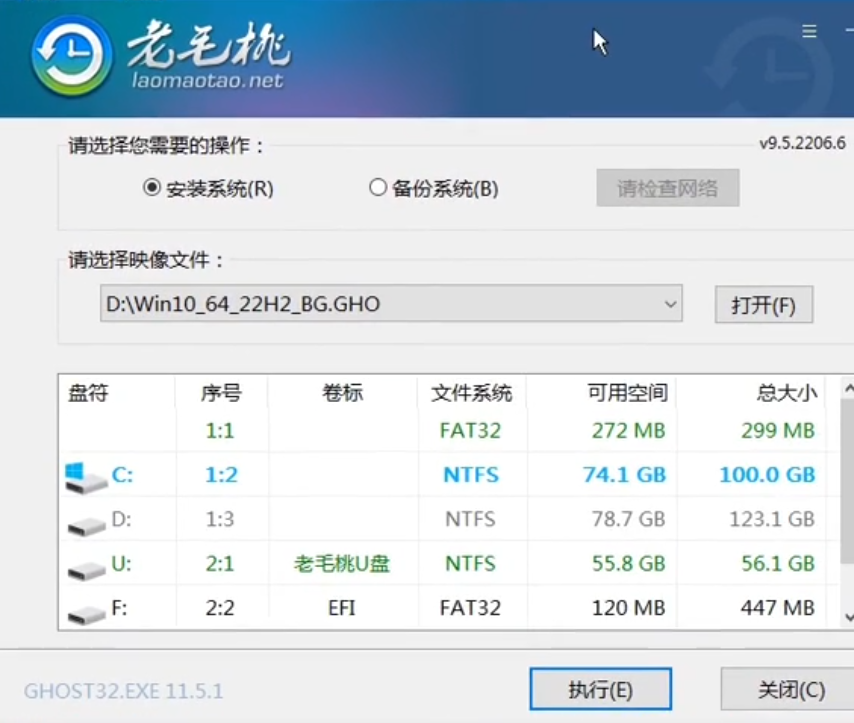The width and height of the screenshot is (854, 723).
Task: Click 打开(F) to browse for image
Action: coord(763,304)
